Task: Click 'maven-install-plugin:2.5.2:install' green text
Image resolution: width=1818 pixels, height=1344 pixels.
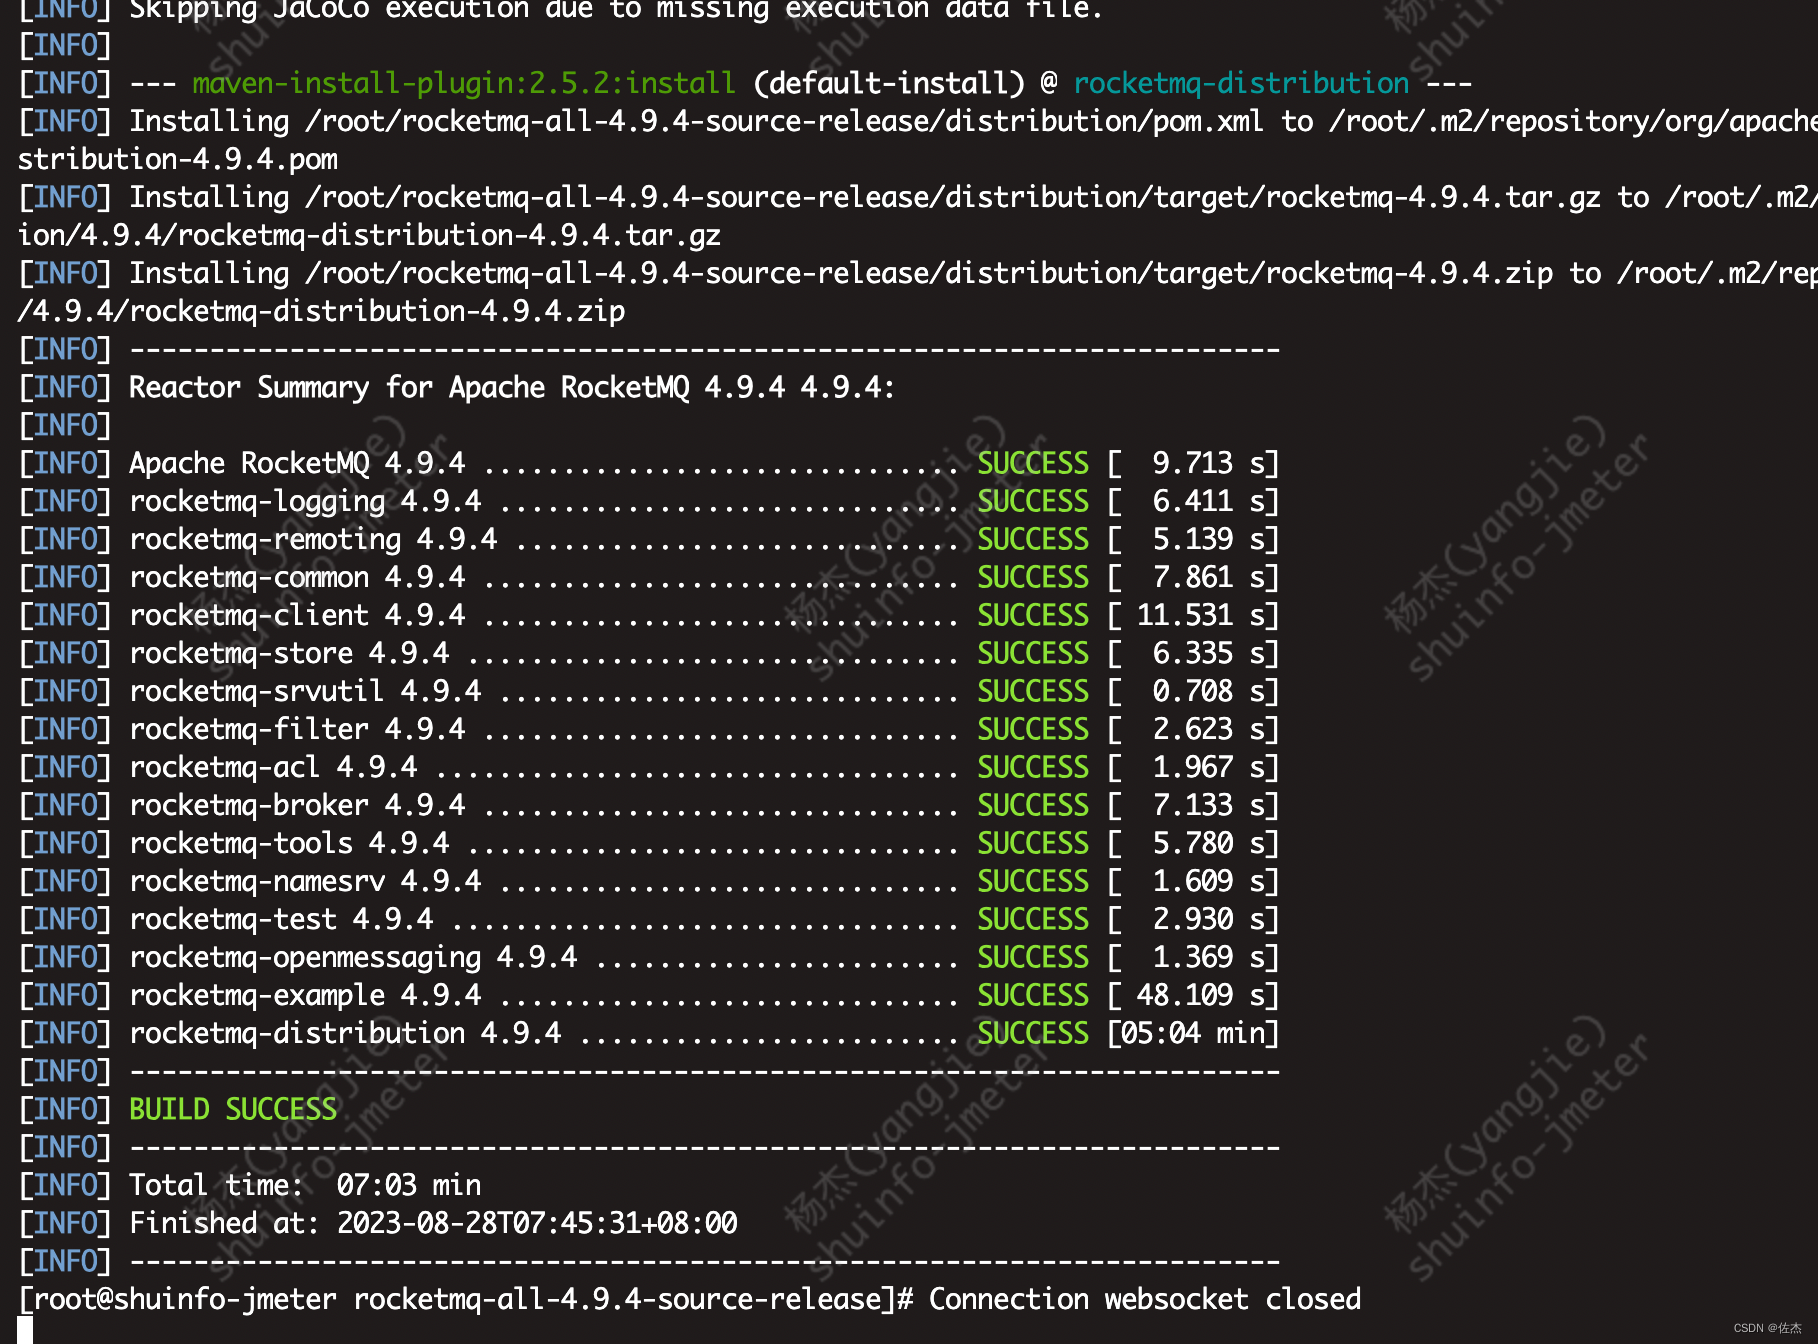Action: [464, 83]
